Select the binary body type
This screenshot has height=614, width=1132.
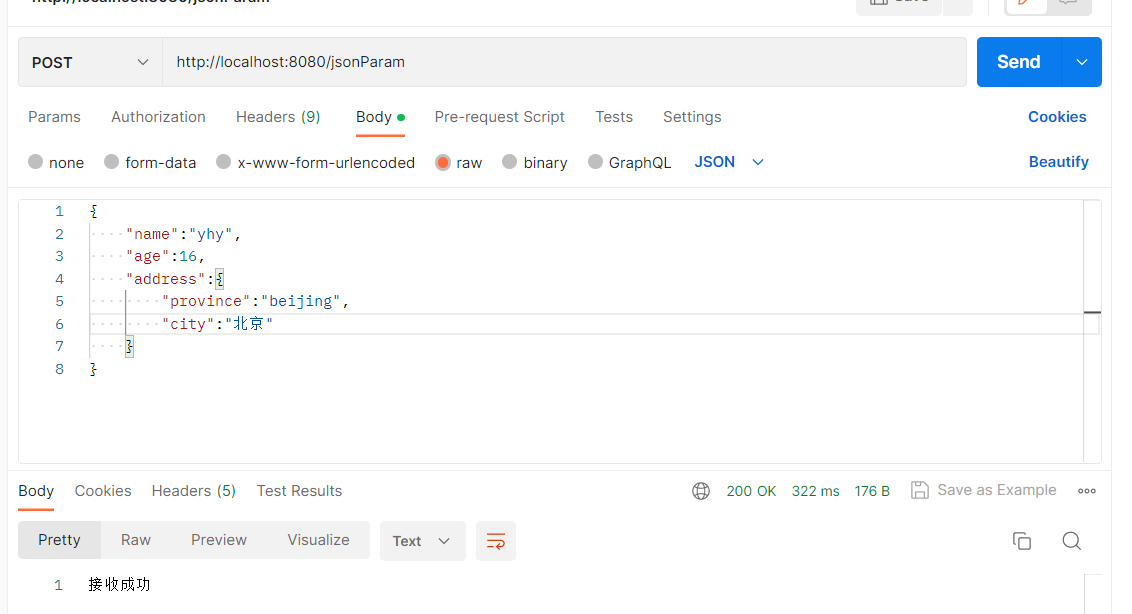pos(534,162)
